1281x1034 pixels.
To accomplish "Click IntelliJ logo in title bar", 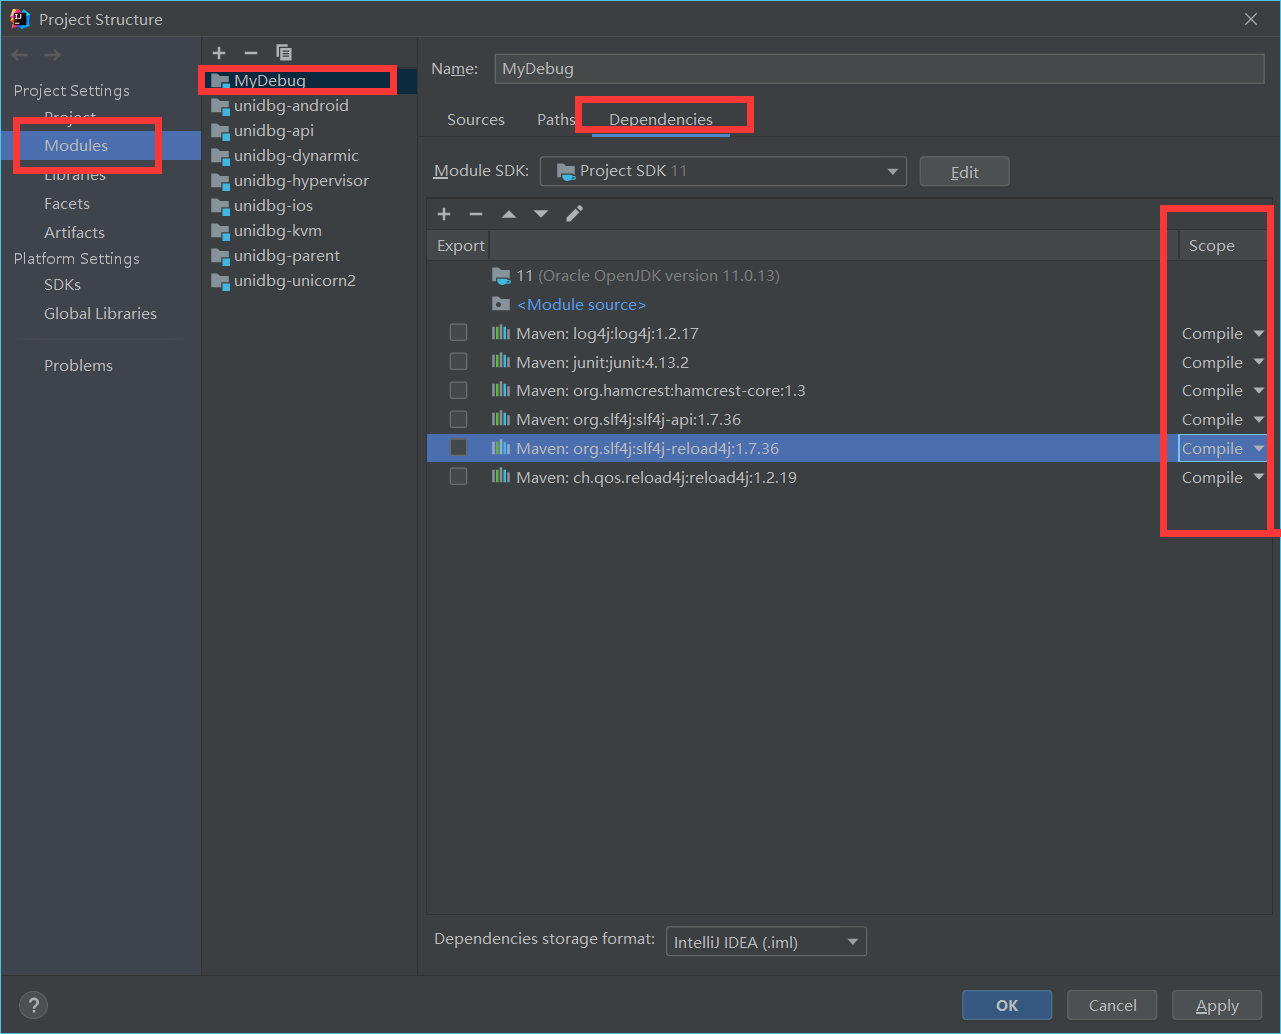I will click(19, 19).
